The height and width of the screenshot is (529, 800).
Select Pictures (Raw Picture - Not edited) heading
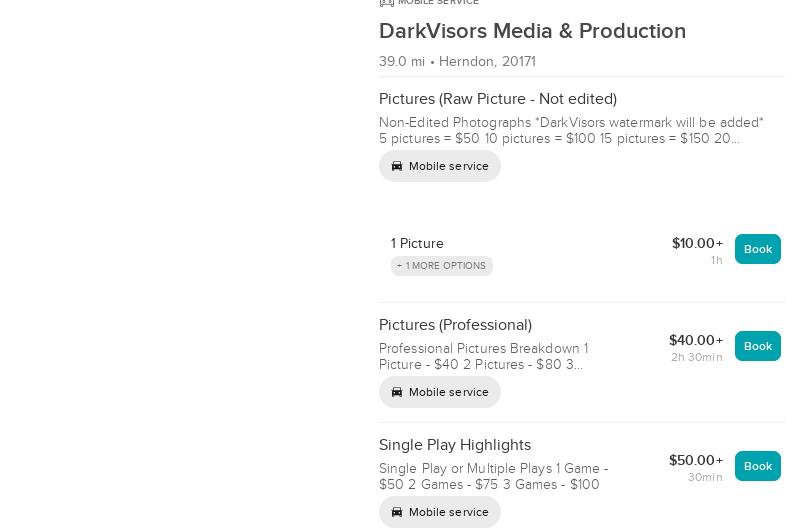pyautogui.click(x=497, y=99)
